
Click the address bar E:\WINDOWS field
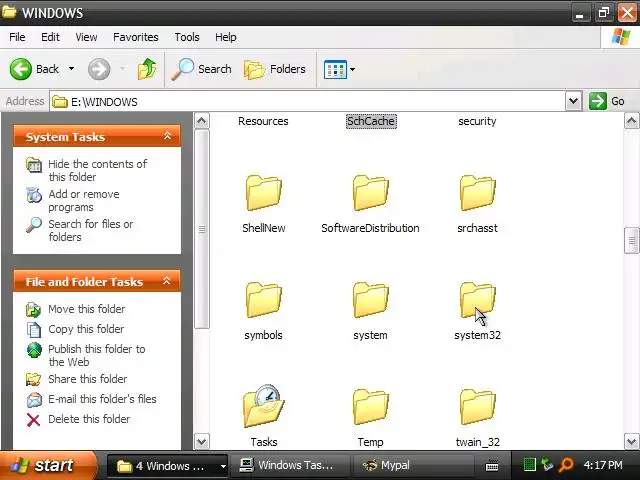tap(307, 101)
